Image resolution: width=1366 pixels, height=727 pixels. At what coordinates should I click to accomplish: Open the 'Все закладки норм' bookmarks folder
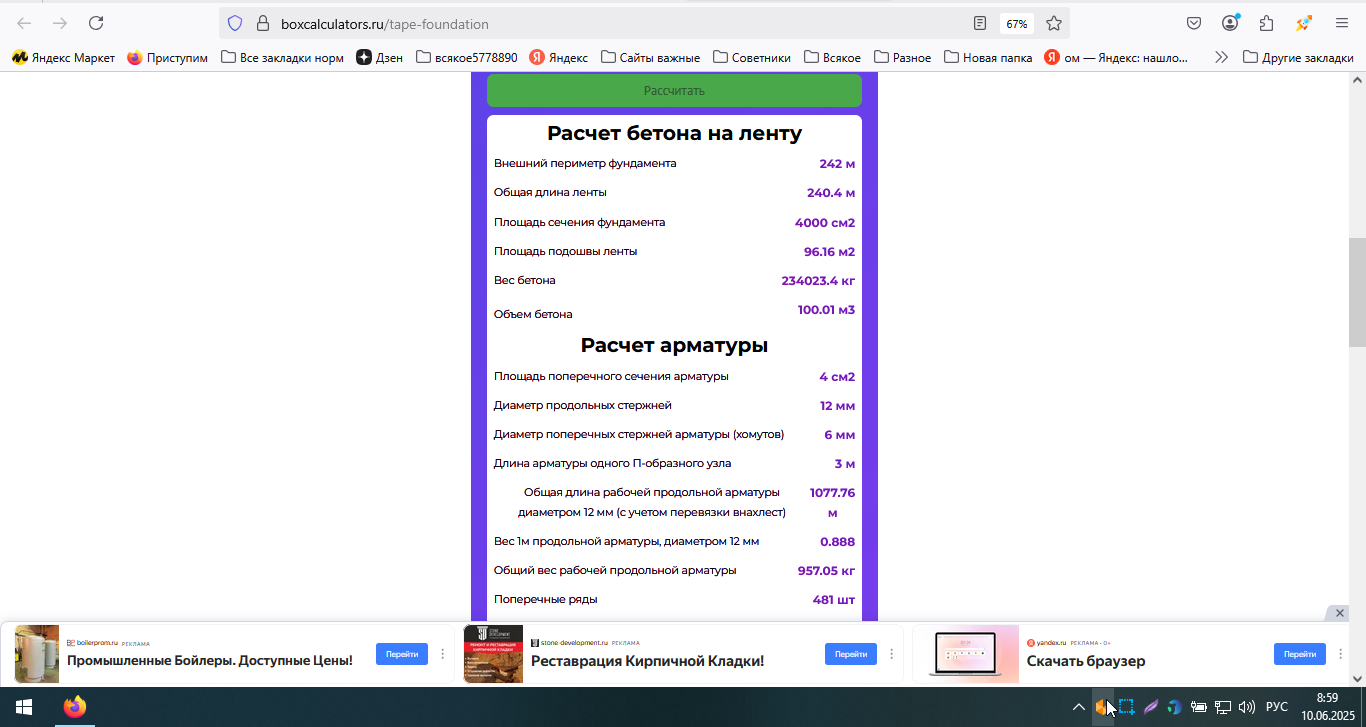point(282,57)
